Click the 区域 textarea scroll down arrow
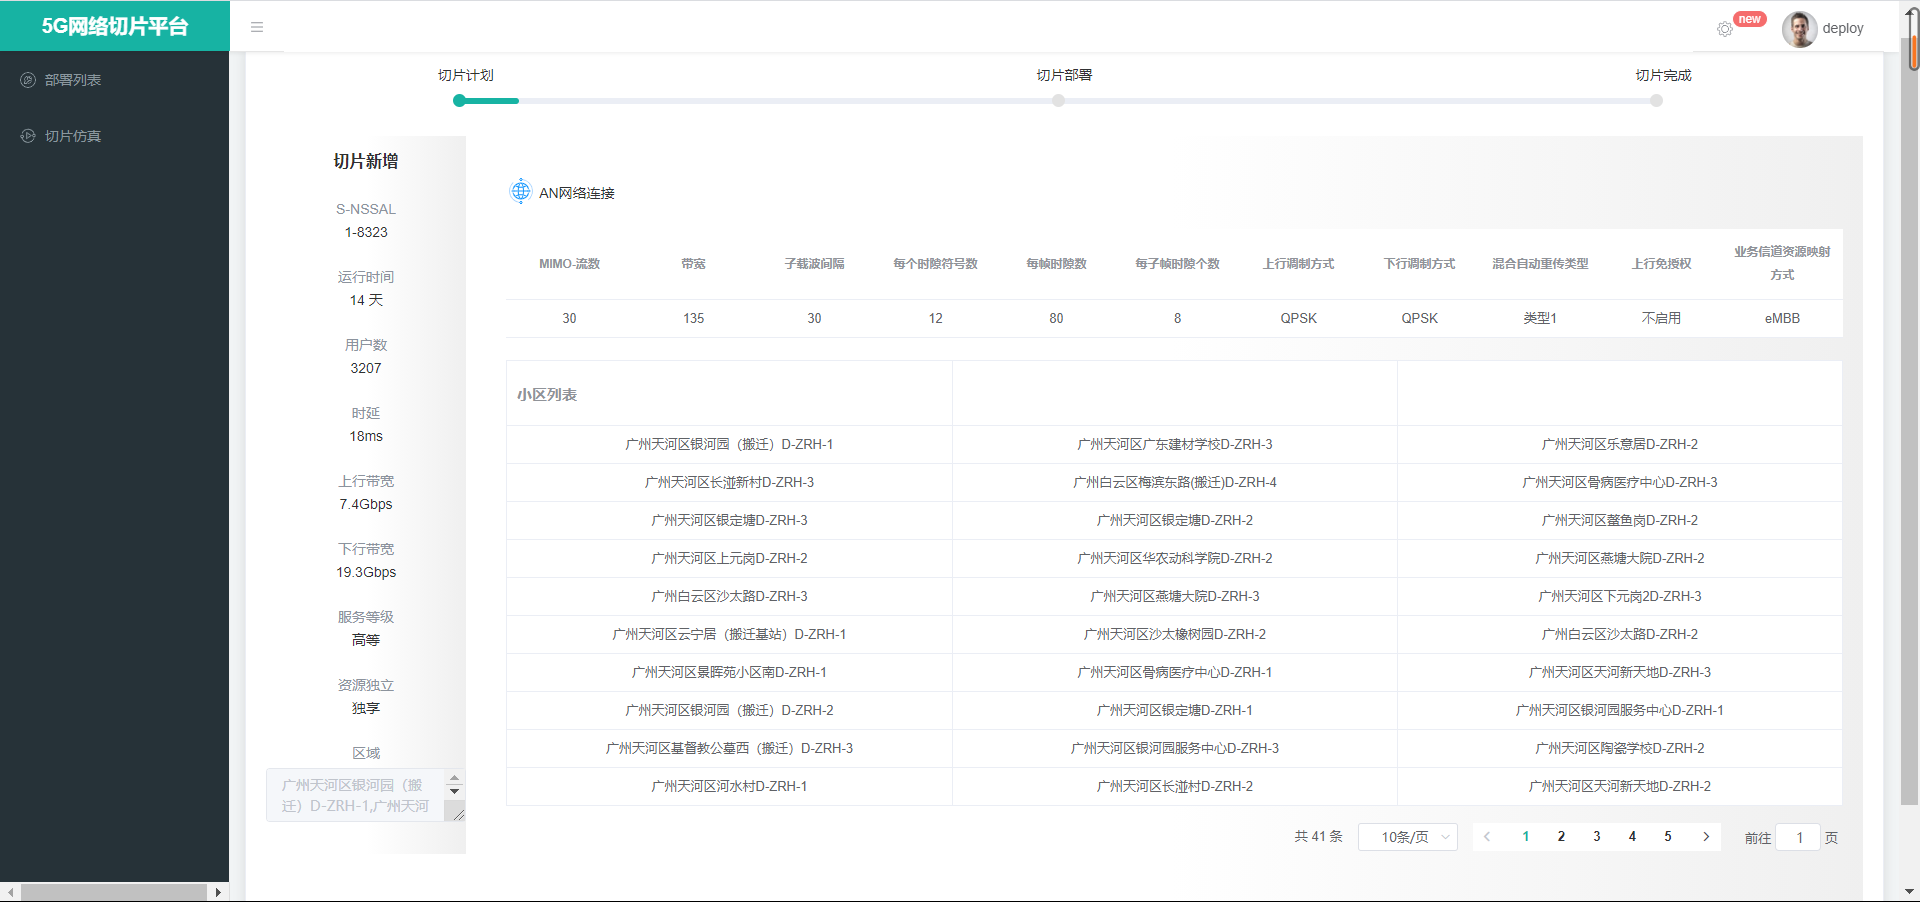The image size is (1920, 902). [455, 791]
